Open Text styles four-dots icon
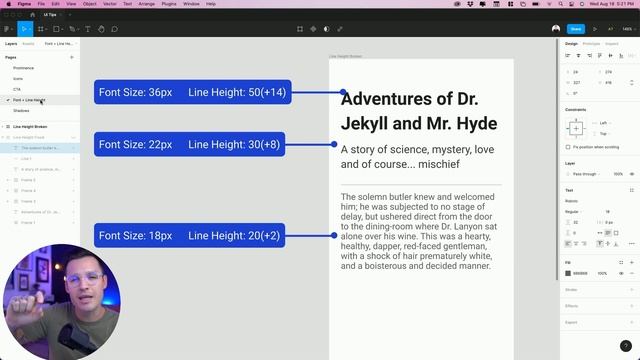The height and width of the screenshot is (360, 640). pos(632,190)
